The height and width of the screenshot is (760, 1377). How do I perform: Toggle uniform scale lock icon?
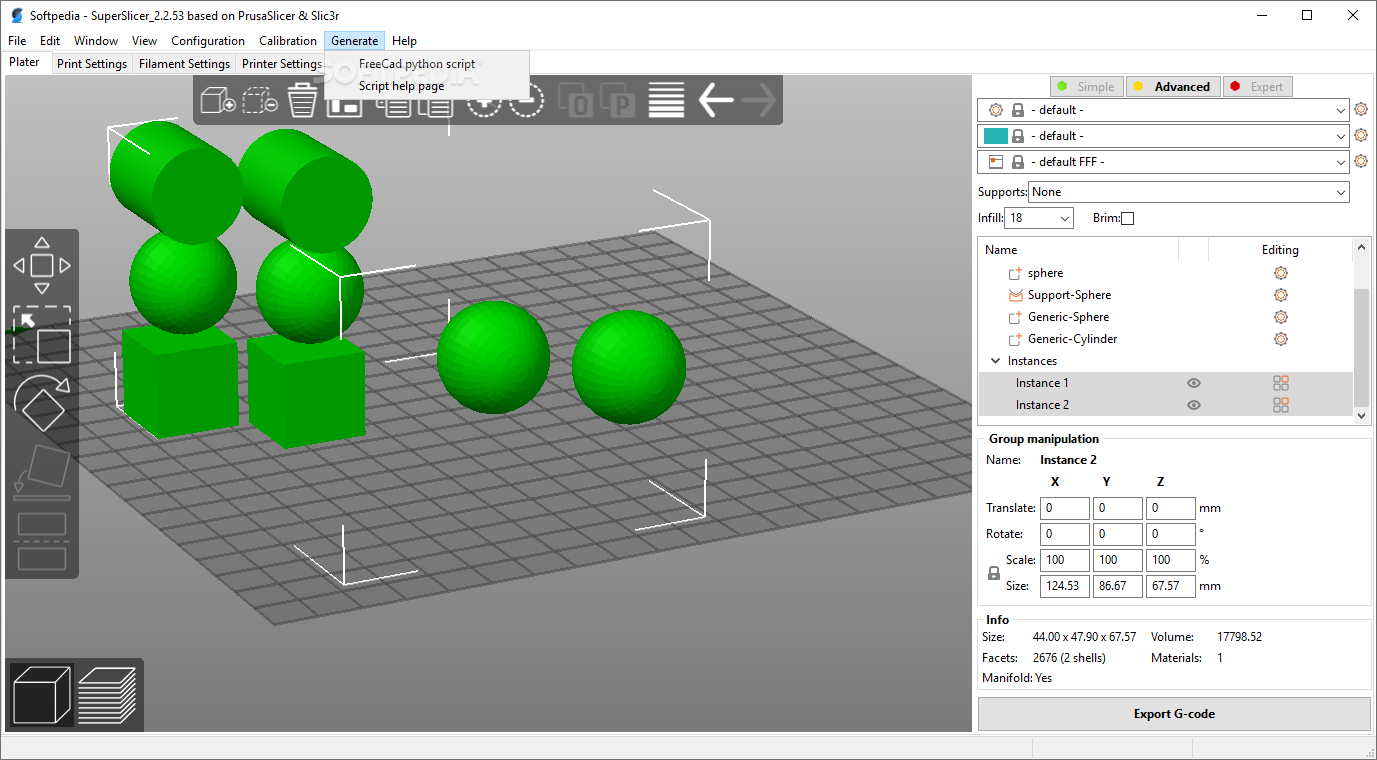[994, 573]
